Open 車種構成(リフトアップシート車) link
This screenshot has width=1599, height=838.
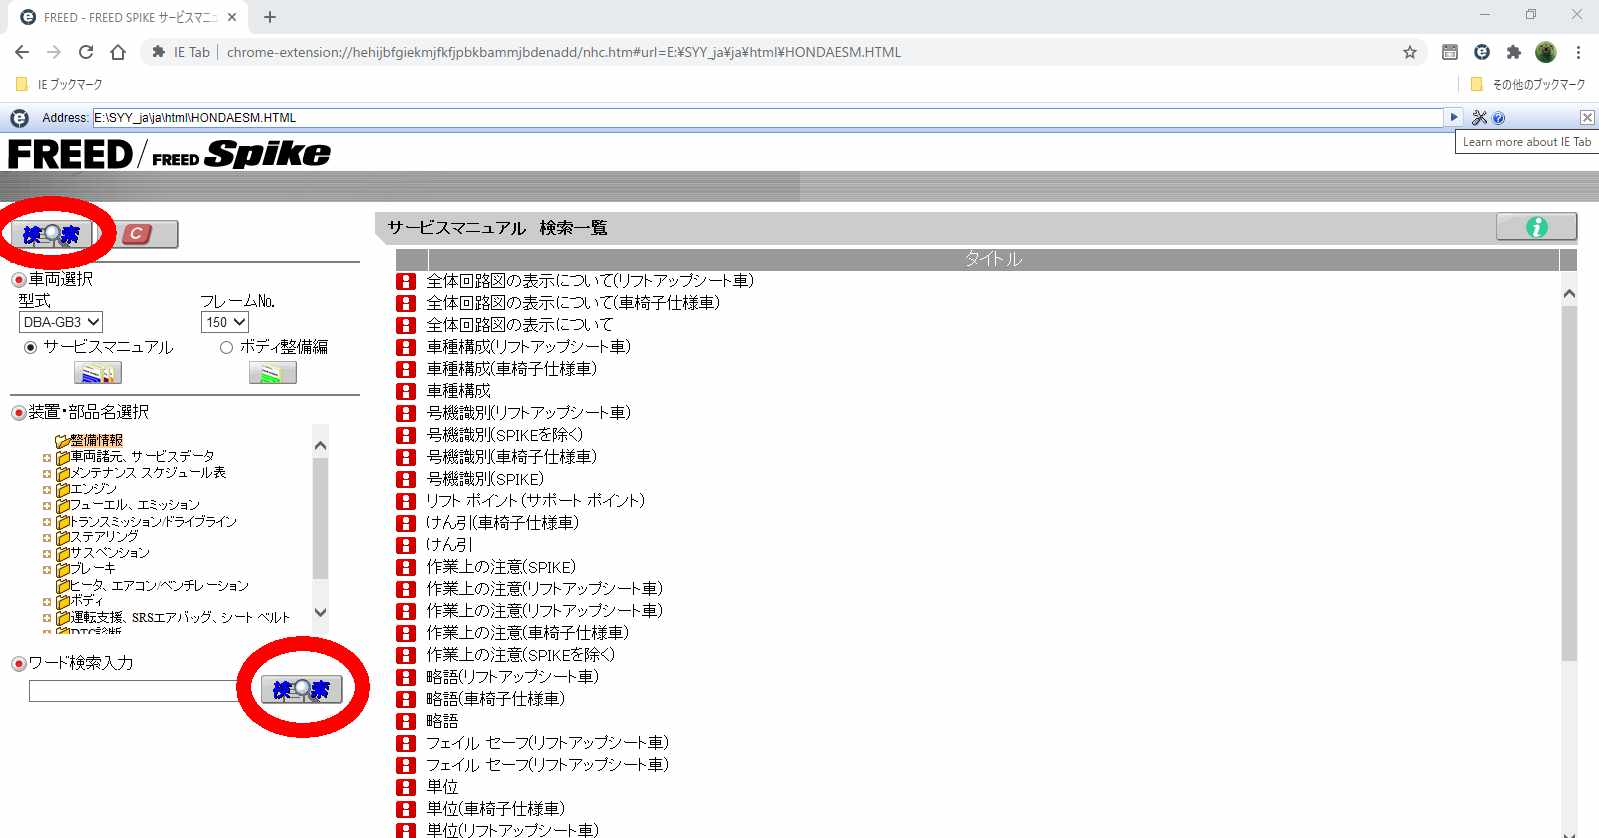click(x=529, y=347)
